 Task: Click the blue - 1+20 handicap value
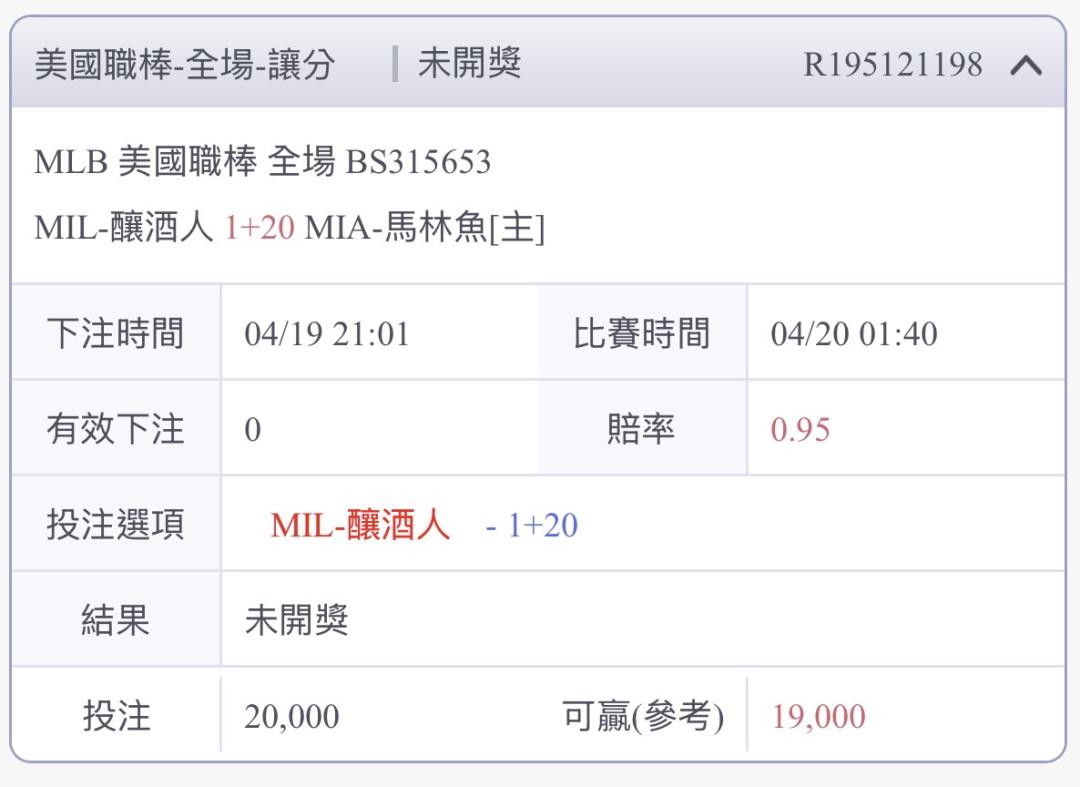532,525
